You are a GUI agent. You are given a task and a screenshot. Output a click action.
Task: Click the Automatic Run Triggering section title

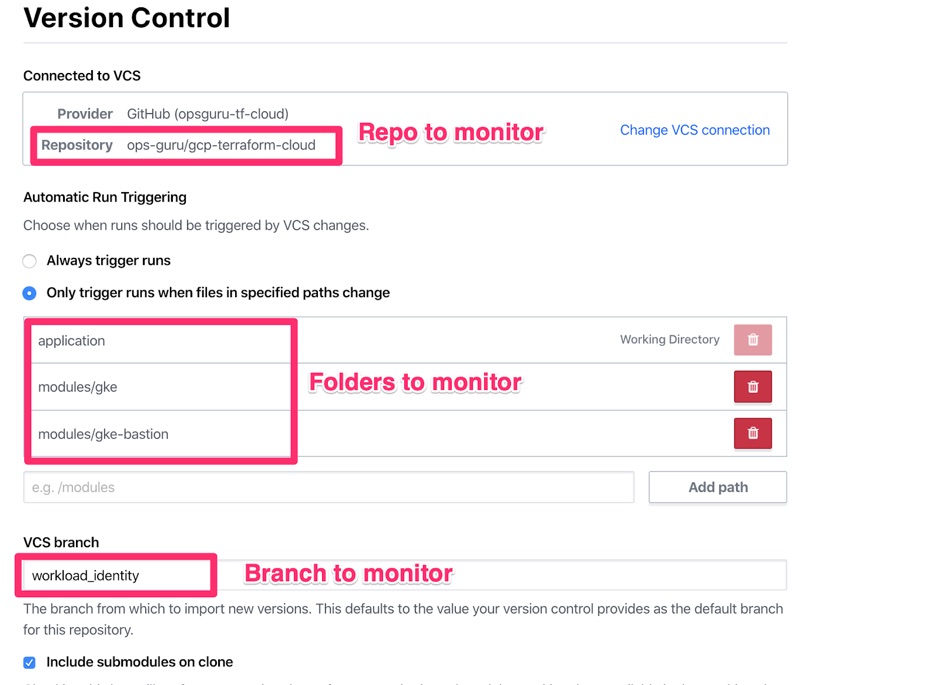(105, 197)
